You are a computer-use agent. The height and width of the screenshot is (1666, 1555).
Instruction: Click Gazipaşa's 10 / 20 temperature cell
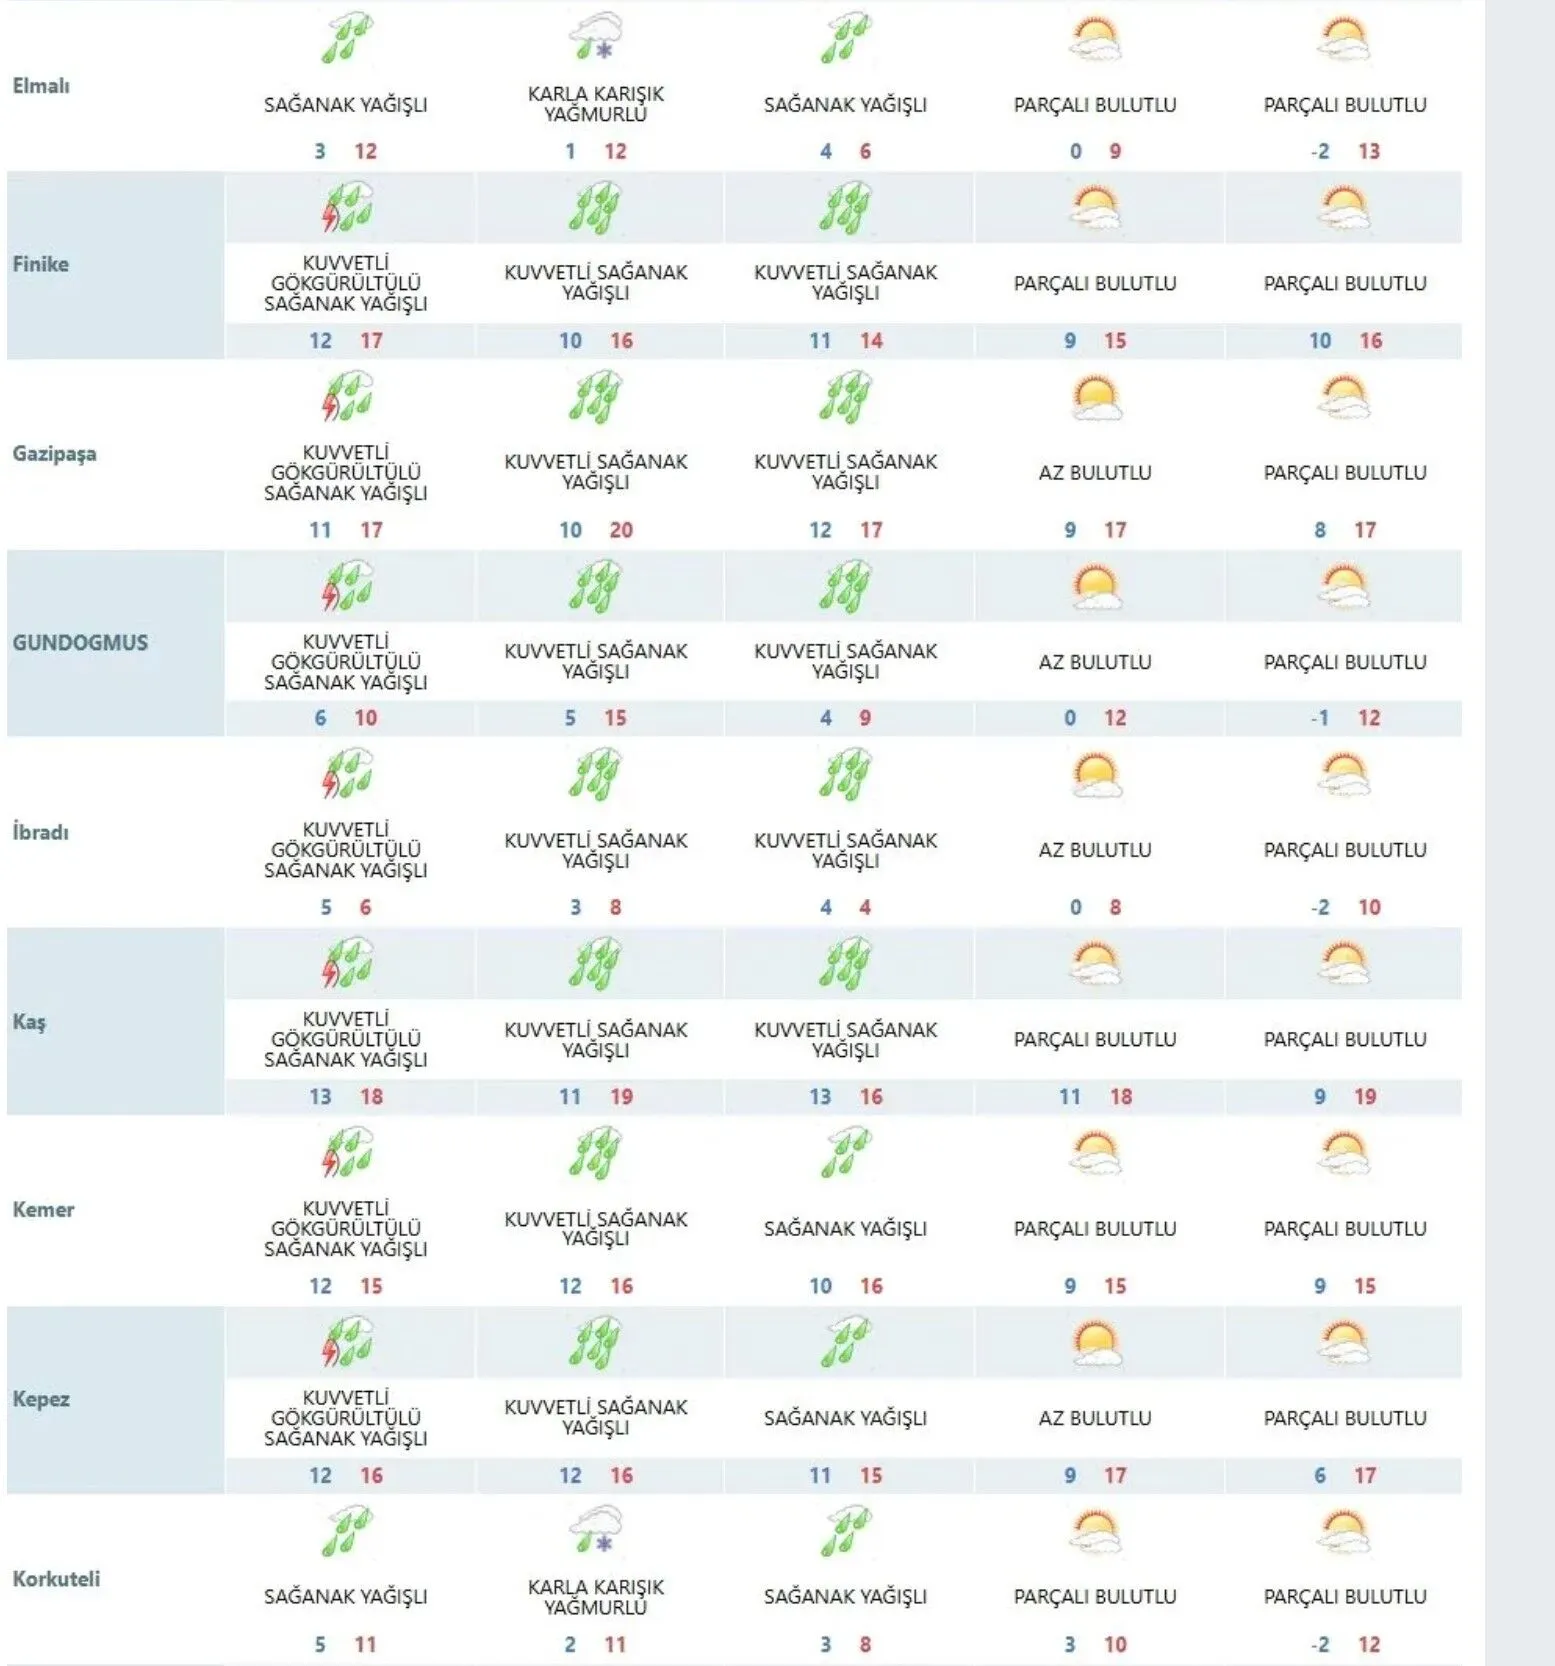click(596, 530)
